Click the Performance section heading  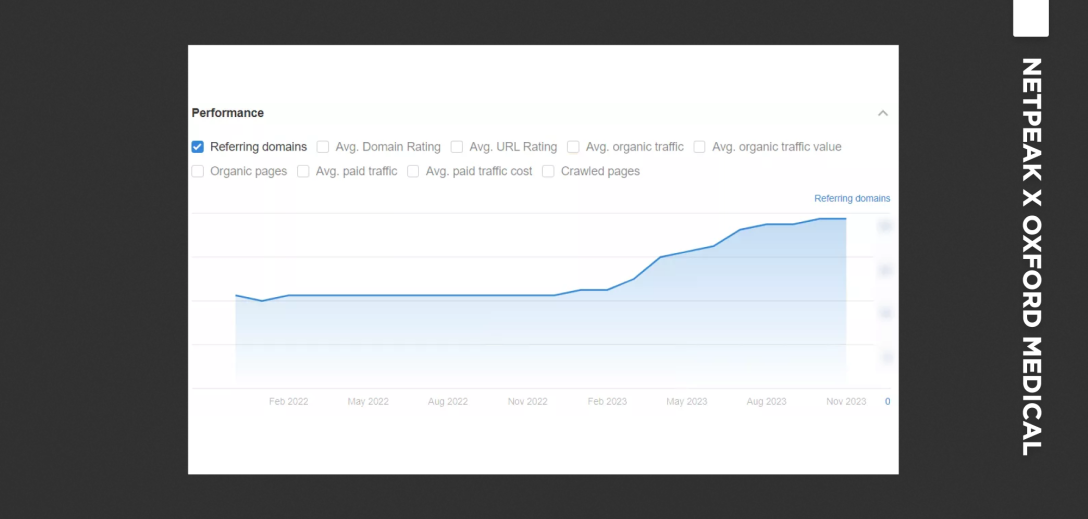click(x=228, y=113)
